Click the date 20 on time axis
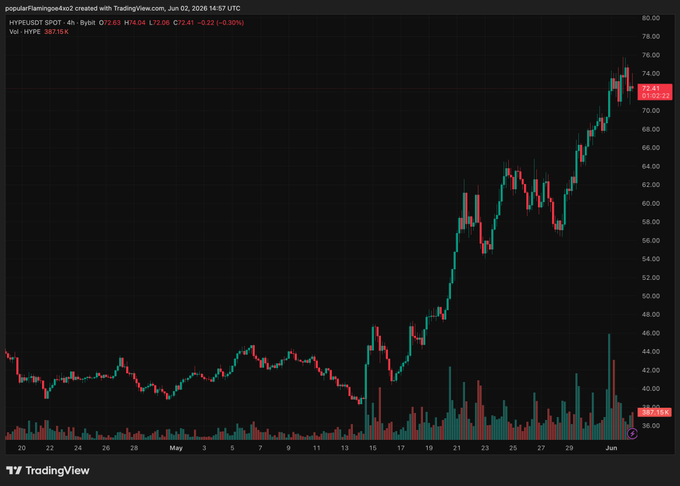 coord(22,448)
